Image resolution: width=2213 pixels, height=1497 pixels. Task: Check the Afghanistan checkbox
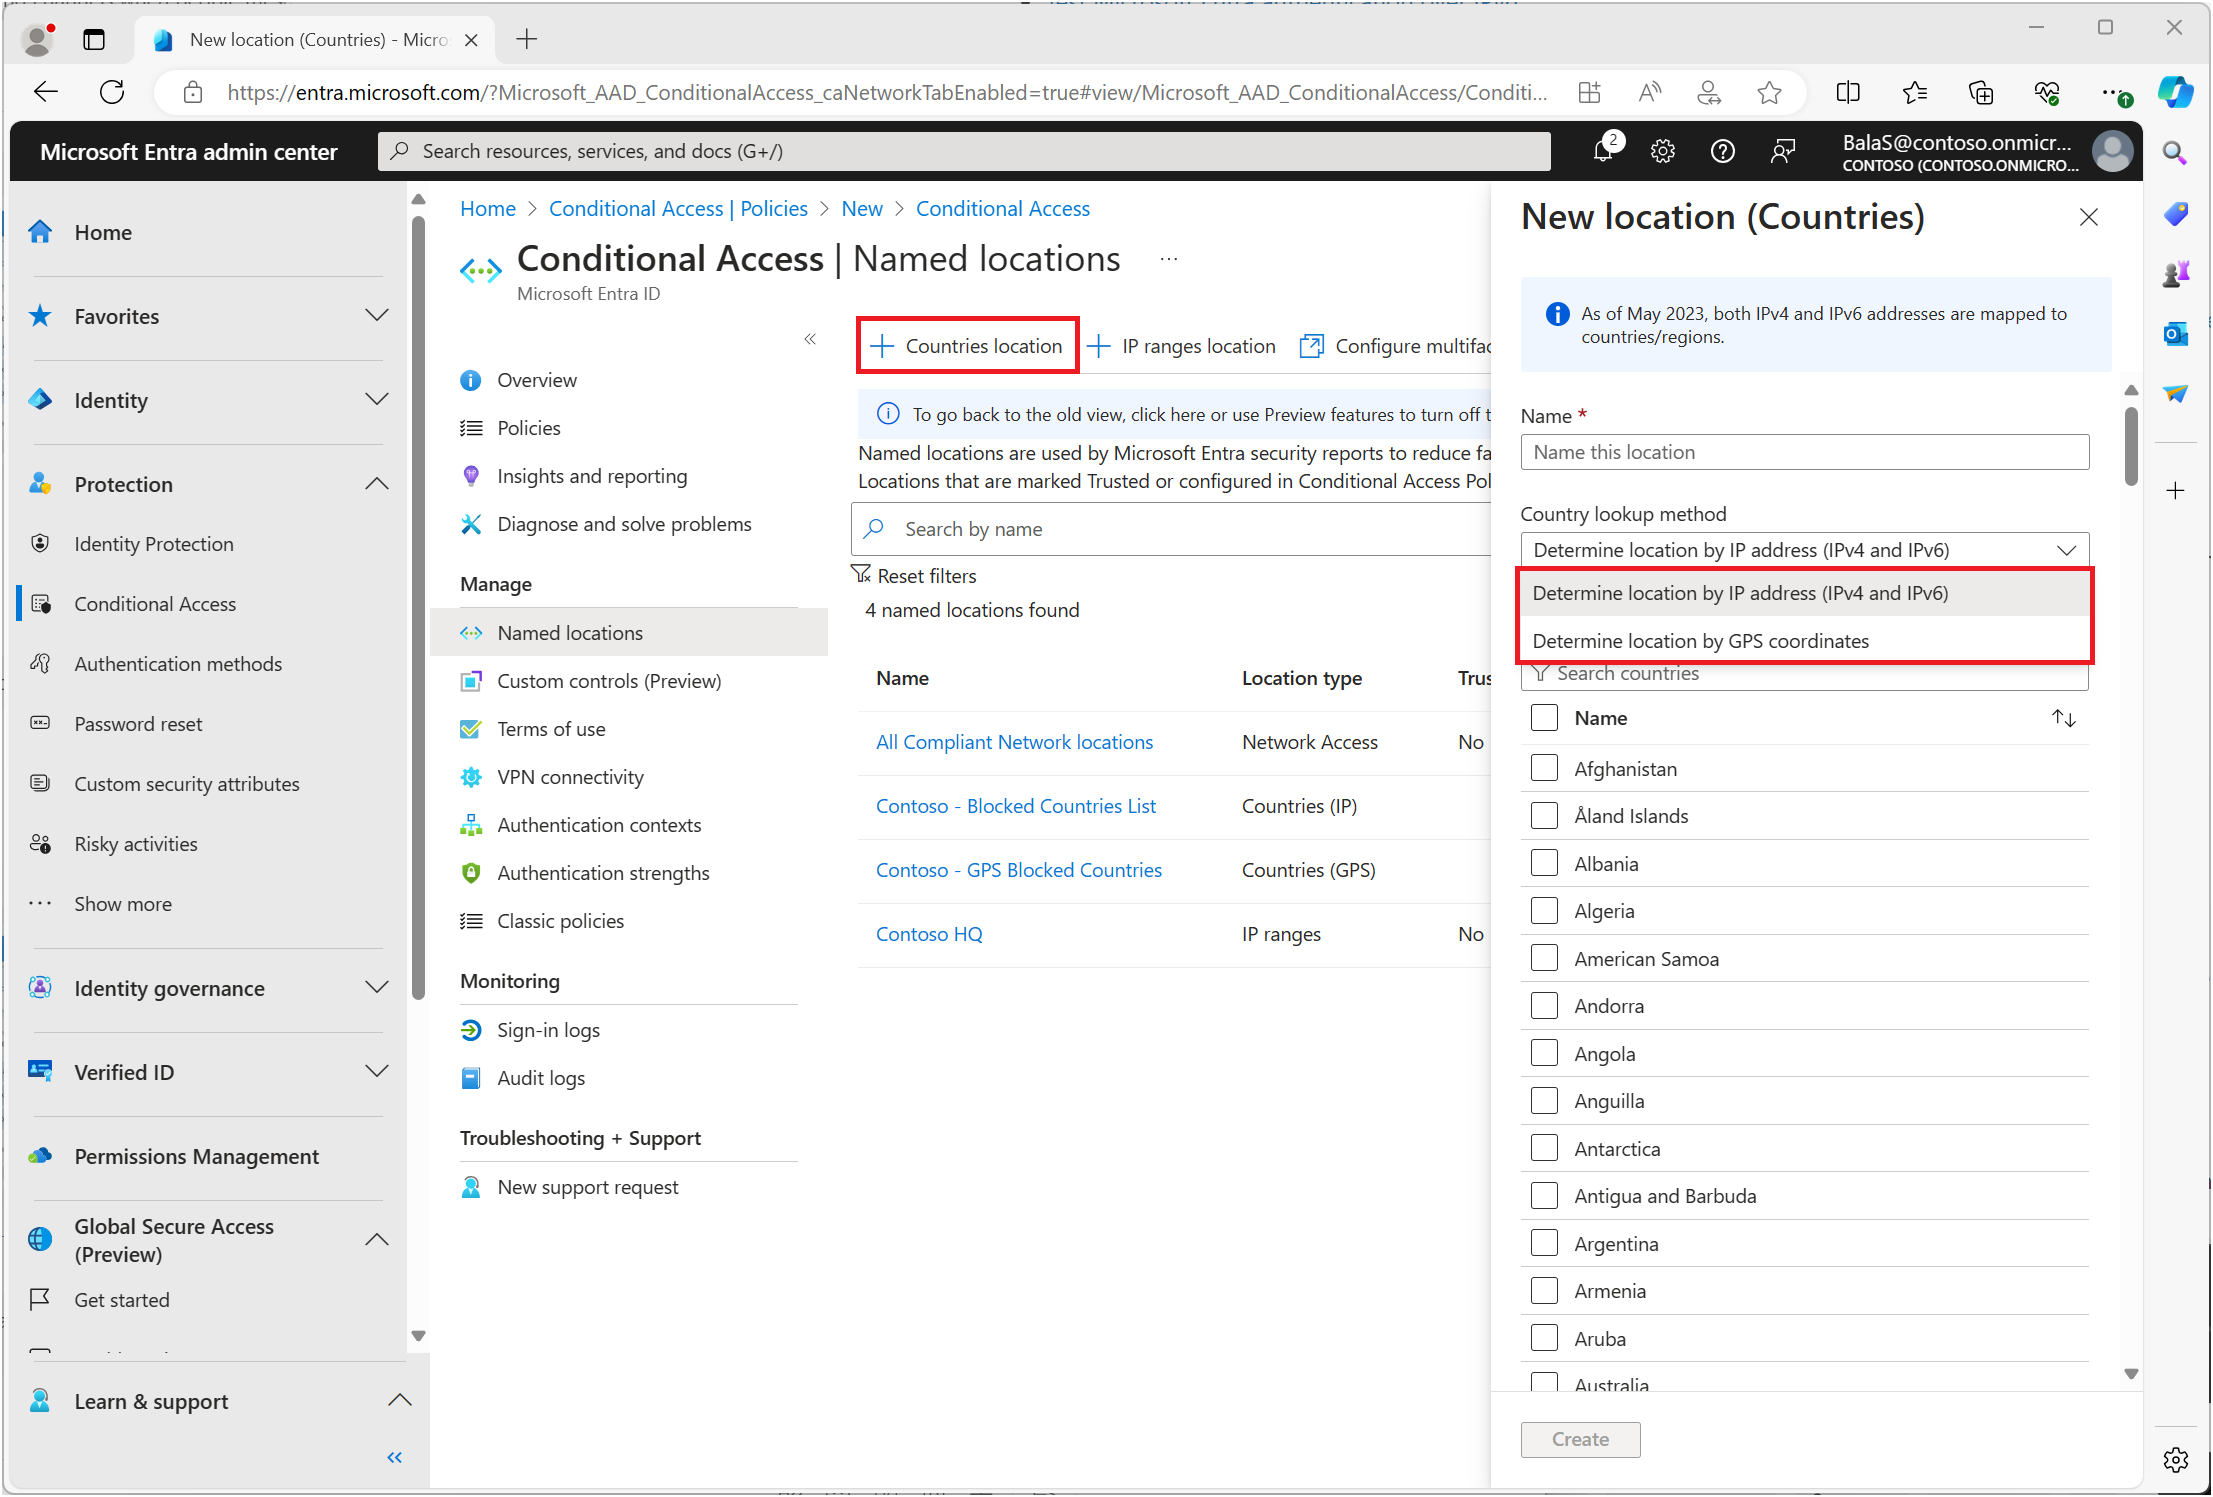tap(1544, 768)
